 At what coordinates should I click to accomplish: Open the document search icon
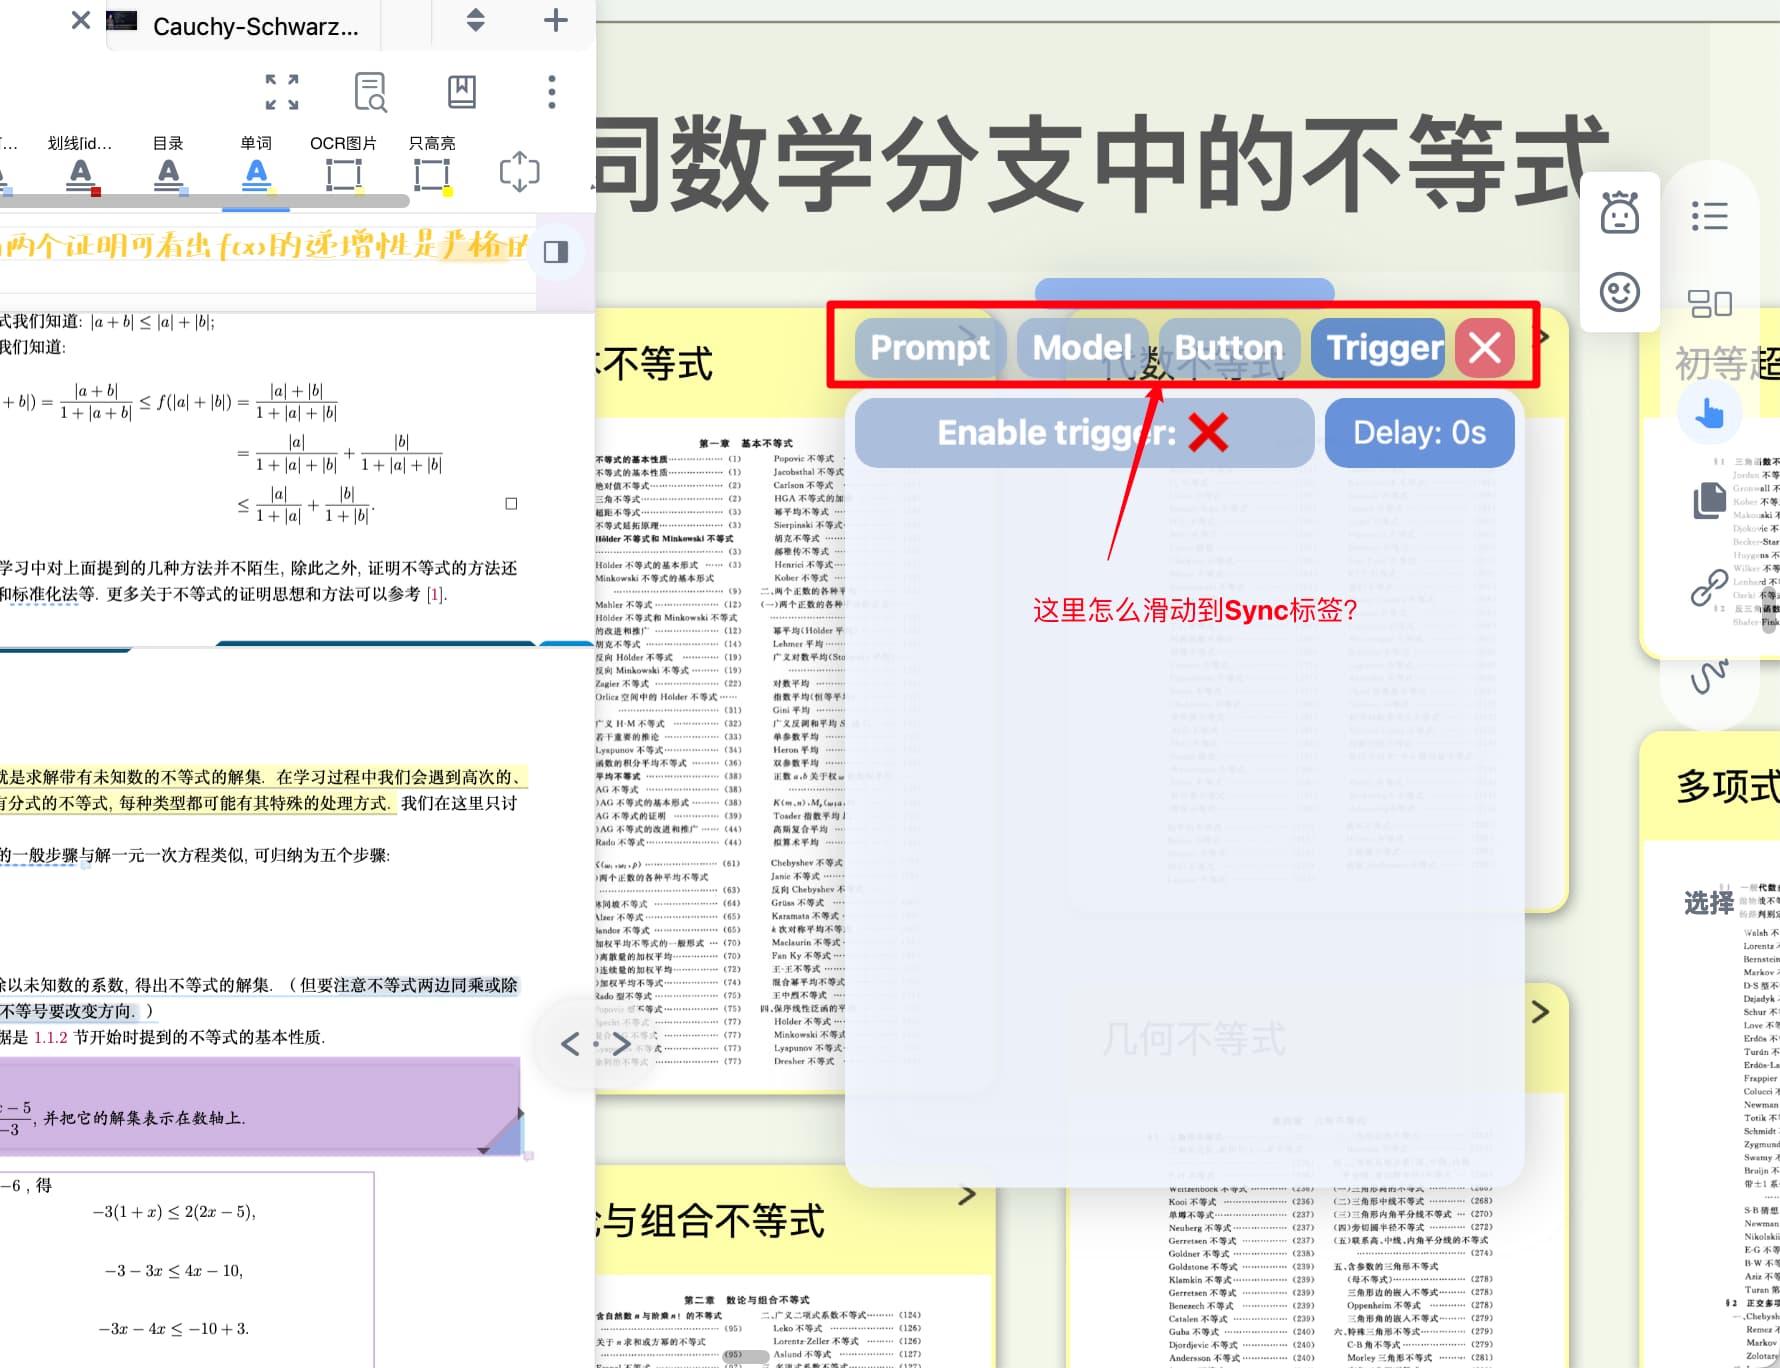370,92
